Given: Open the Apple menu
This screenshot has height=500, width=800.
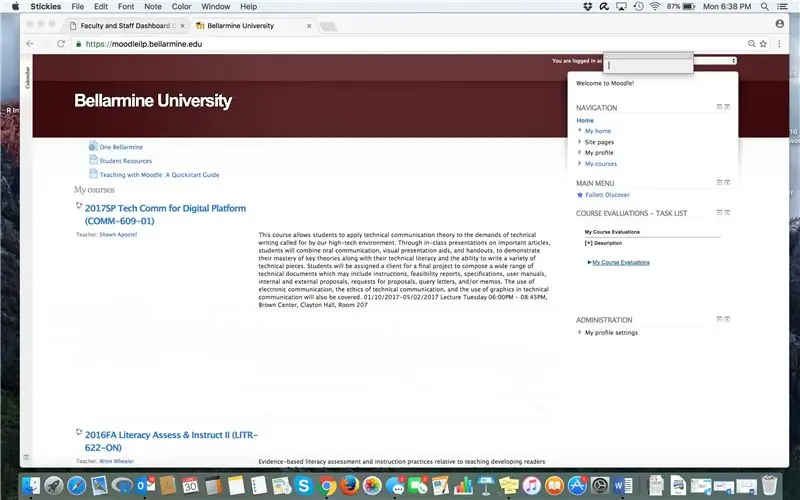Looking at the screenshot, I should 15,7.
